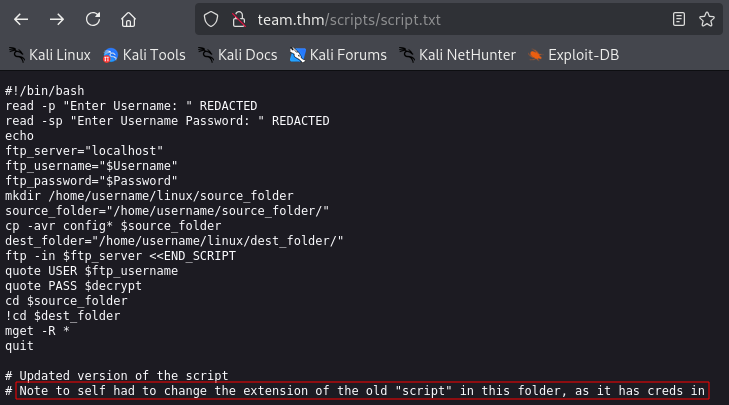Click the quote PASS $decrypt line

click(x=73, y=285)
